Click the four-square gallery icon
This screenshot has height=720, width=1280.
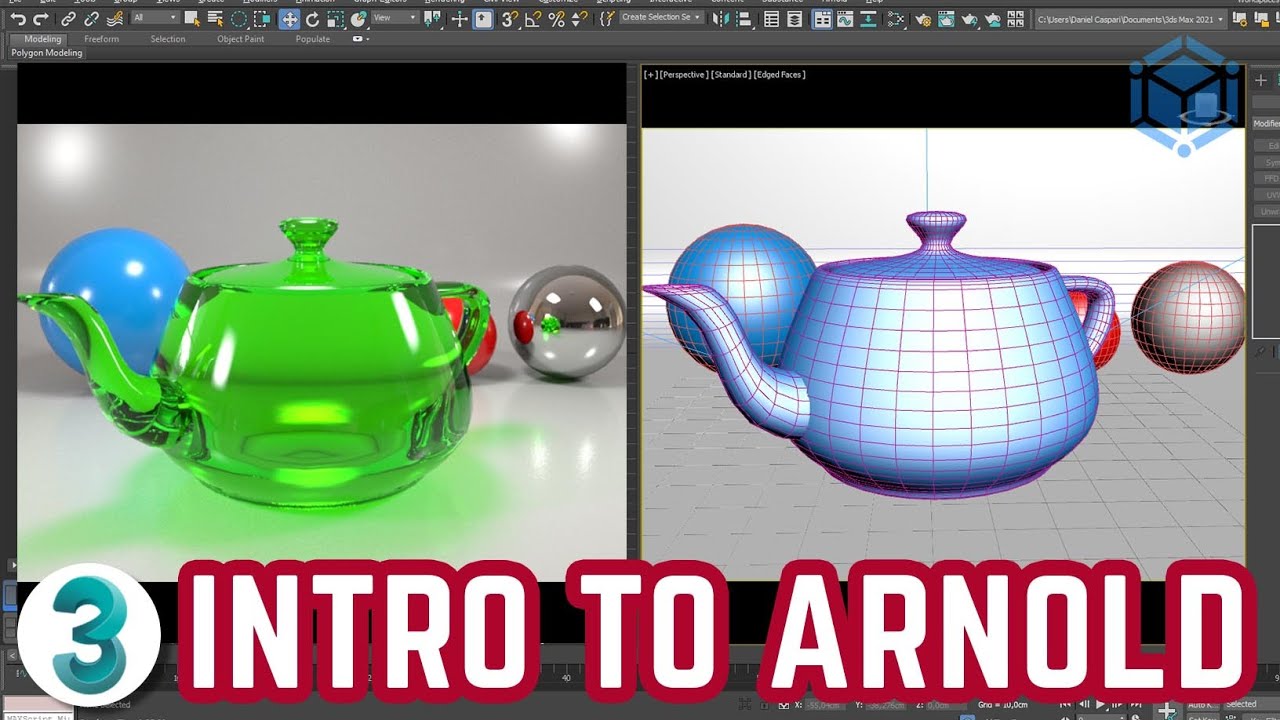(1015, 19)
